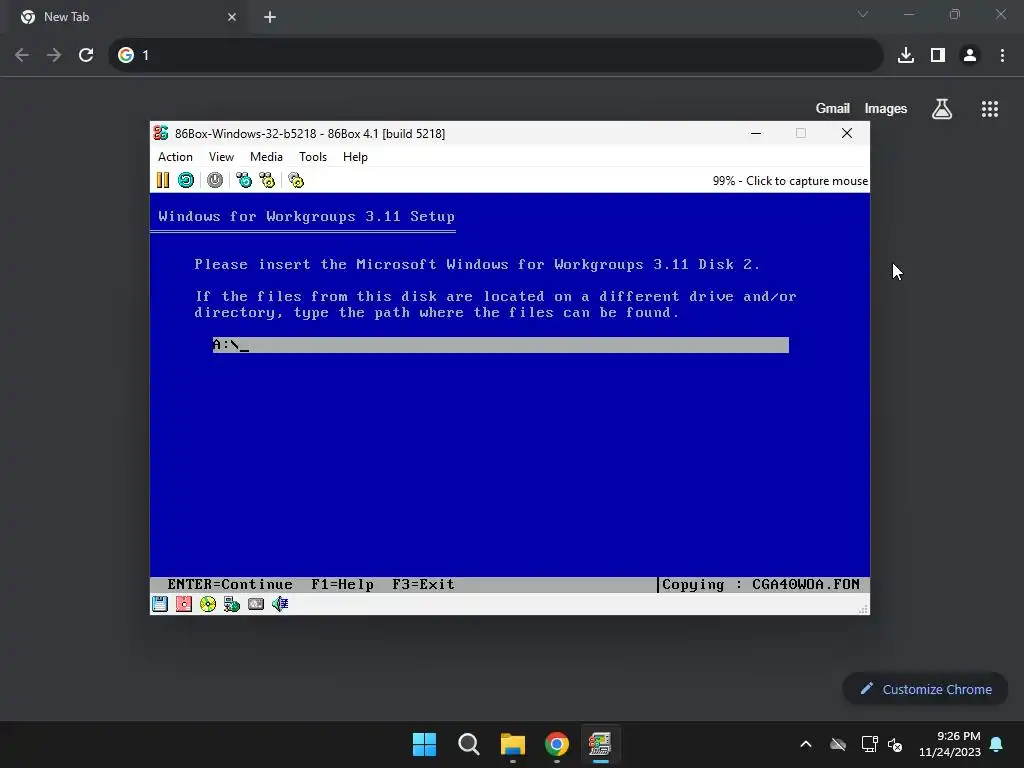Screen dimensions: 1024x768
Task: Open Chrome three-dot menu
Action: point(1002,55)
